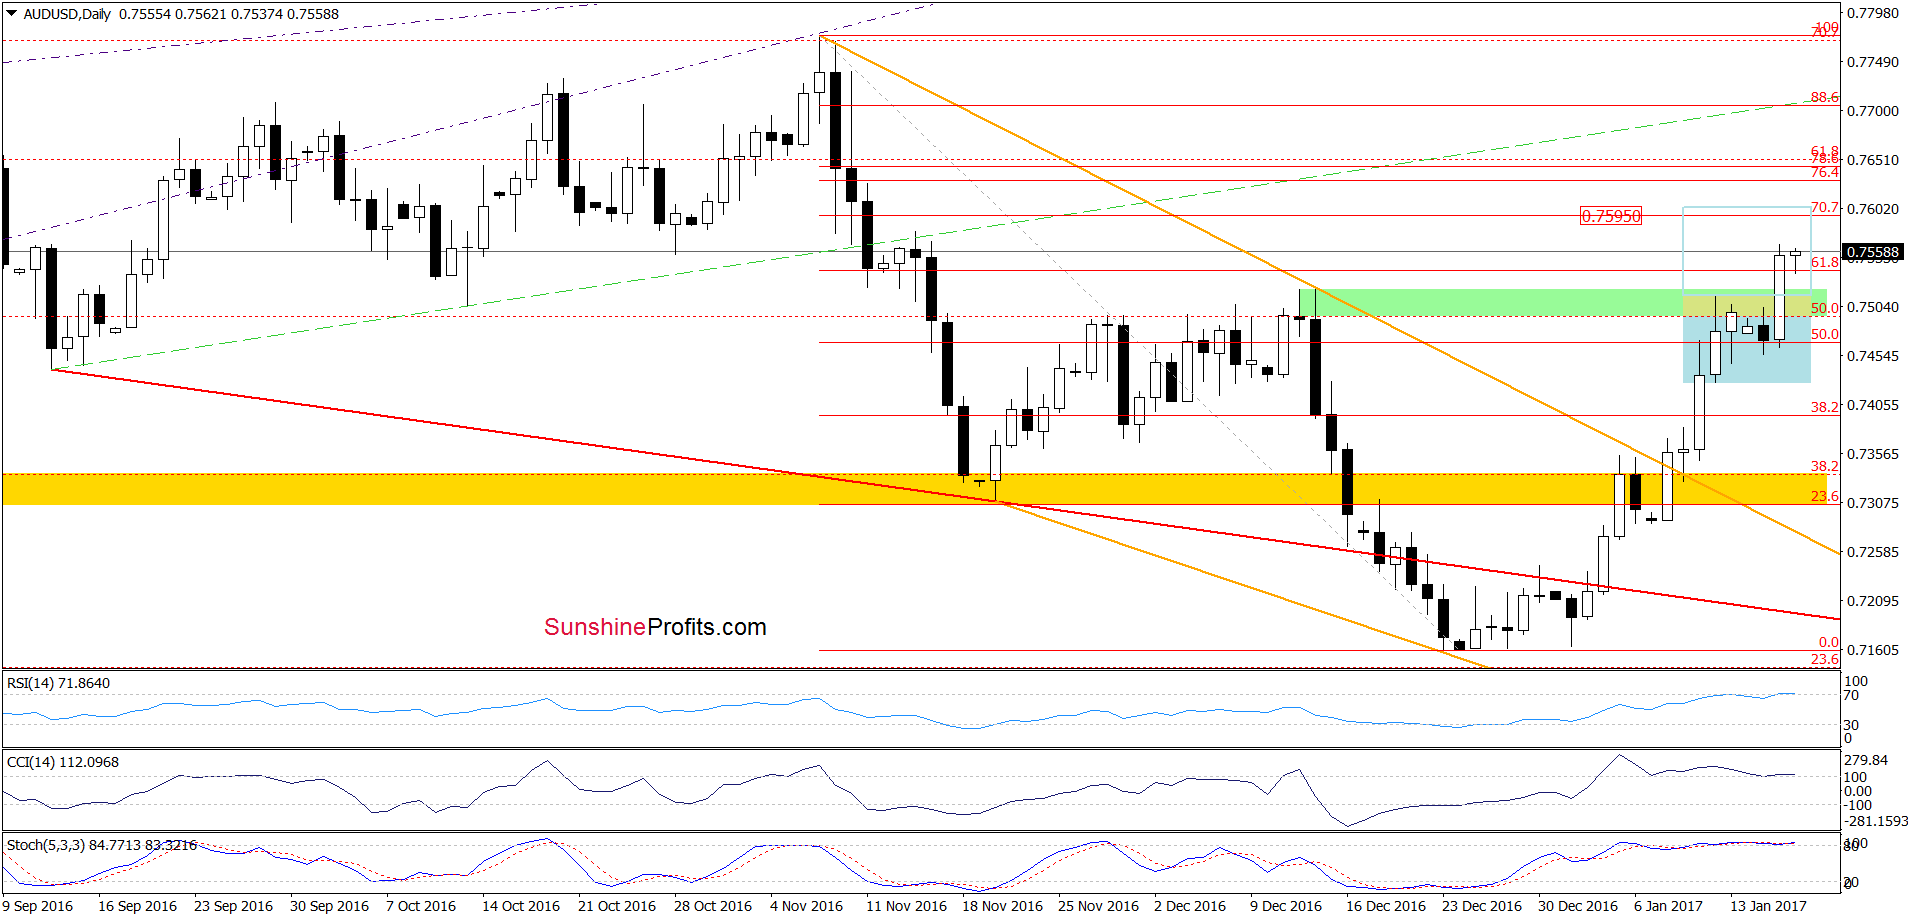Screen dimensions: 1908x920
Task: Click the 0.73075 price axis label
Action: click(1872, 503)
